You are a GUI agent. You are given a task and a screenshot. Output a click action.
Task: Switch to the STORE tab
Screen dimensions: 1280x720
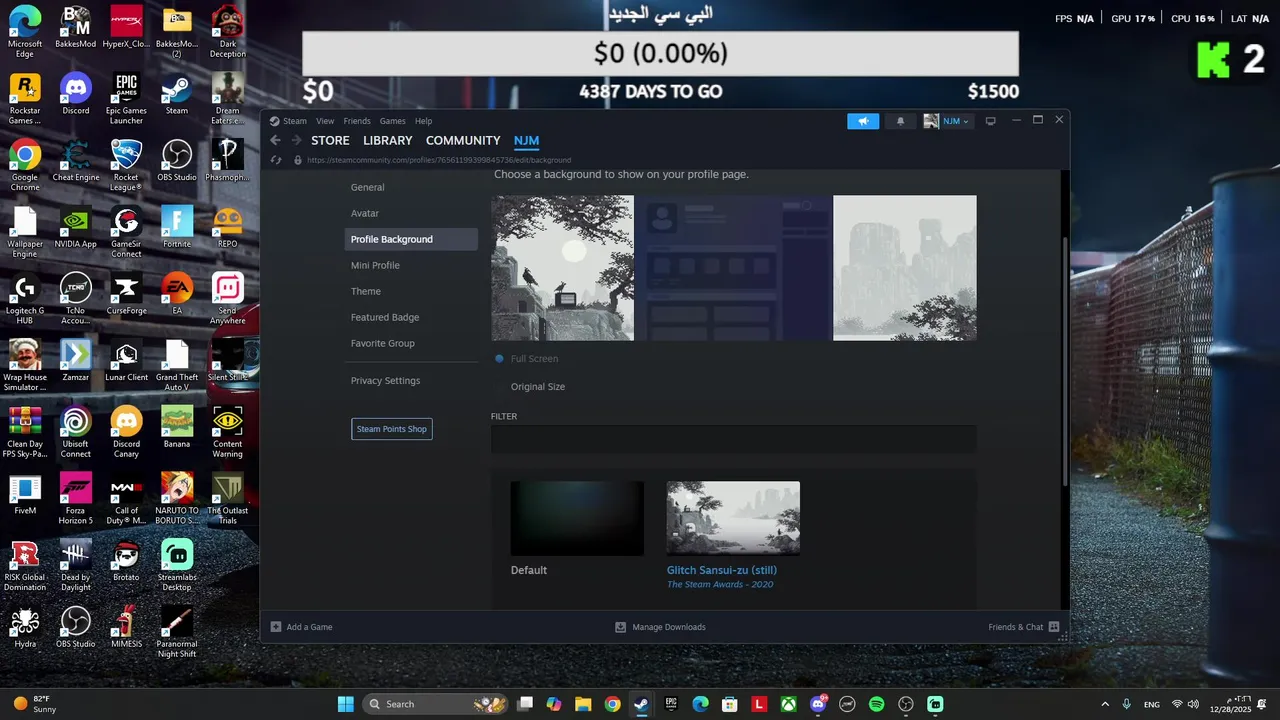330,141
